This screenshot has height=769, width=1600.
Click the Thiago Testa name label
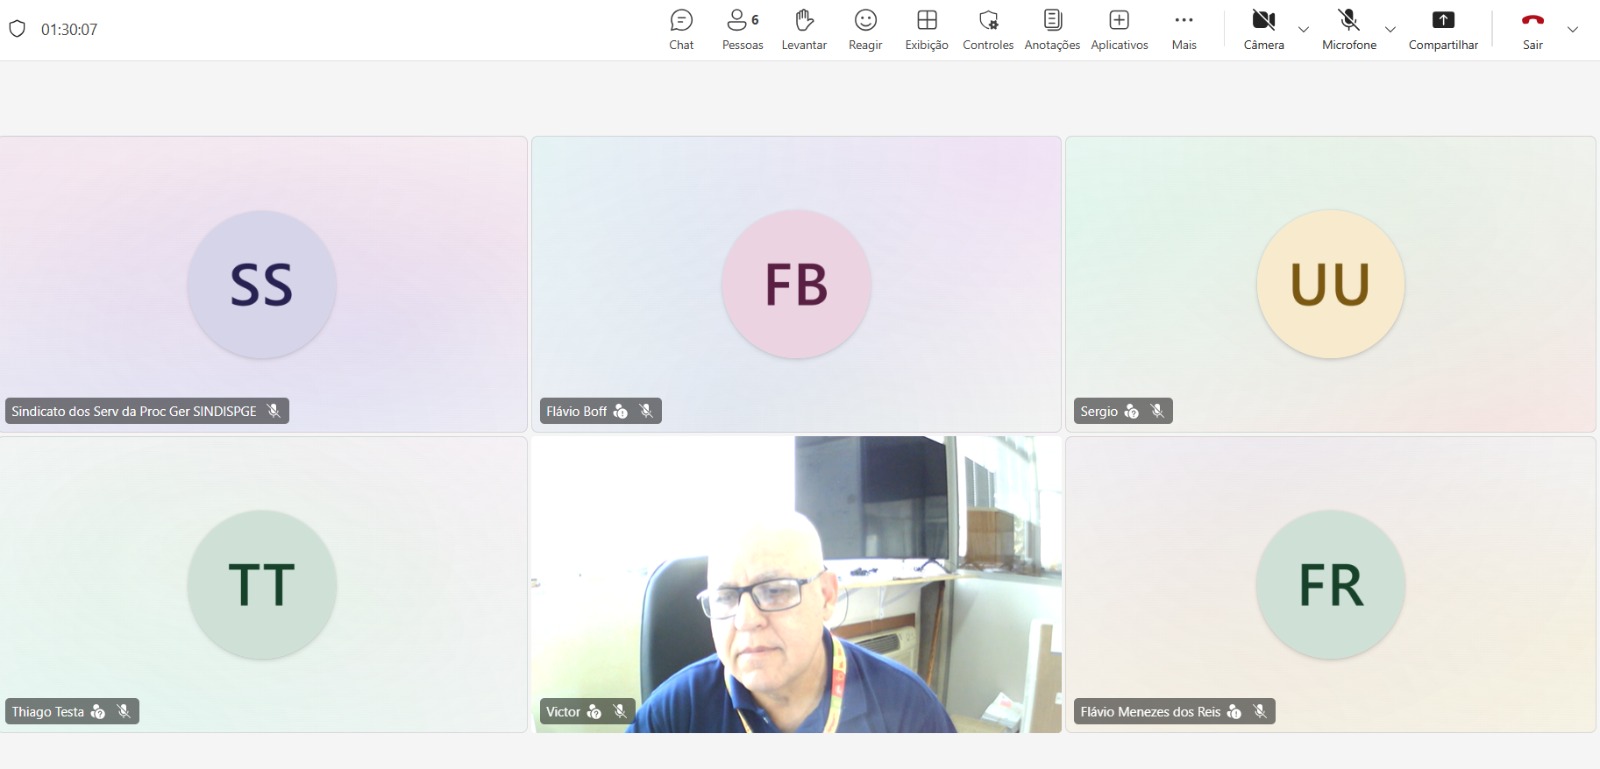[x=48, y=712]
